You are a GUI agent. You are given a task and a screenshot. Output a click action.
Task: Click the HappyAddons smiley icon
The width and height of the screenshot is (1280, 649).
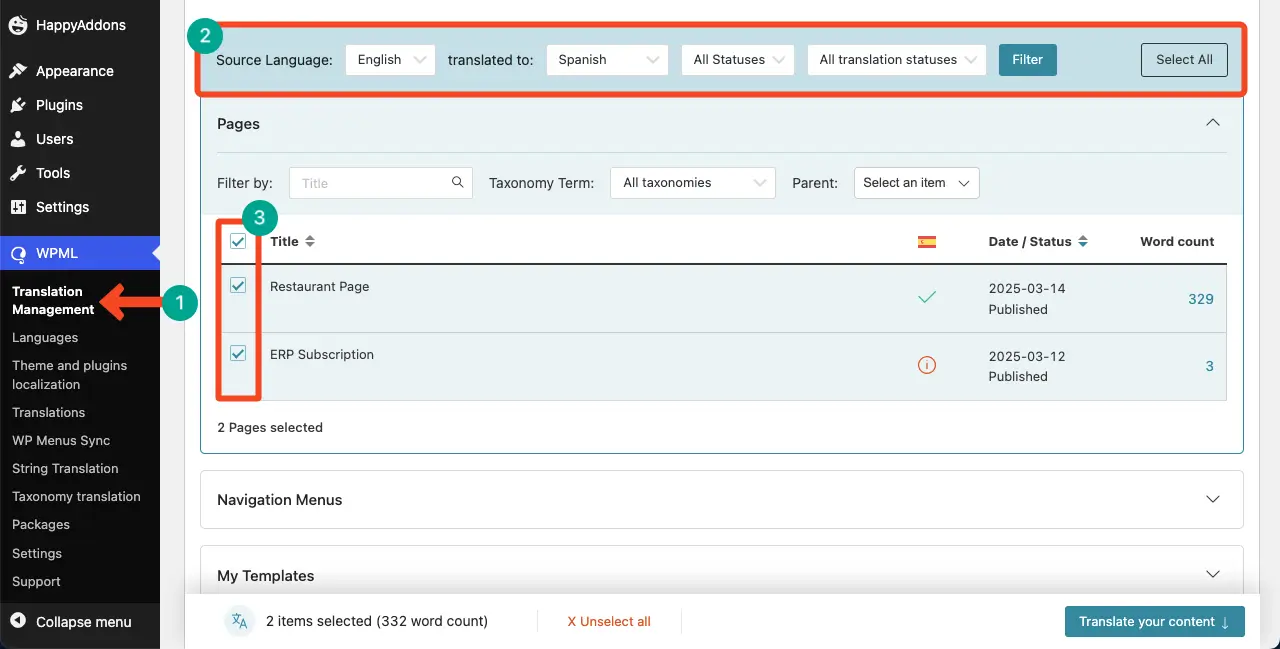point(18,25)
